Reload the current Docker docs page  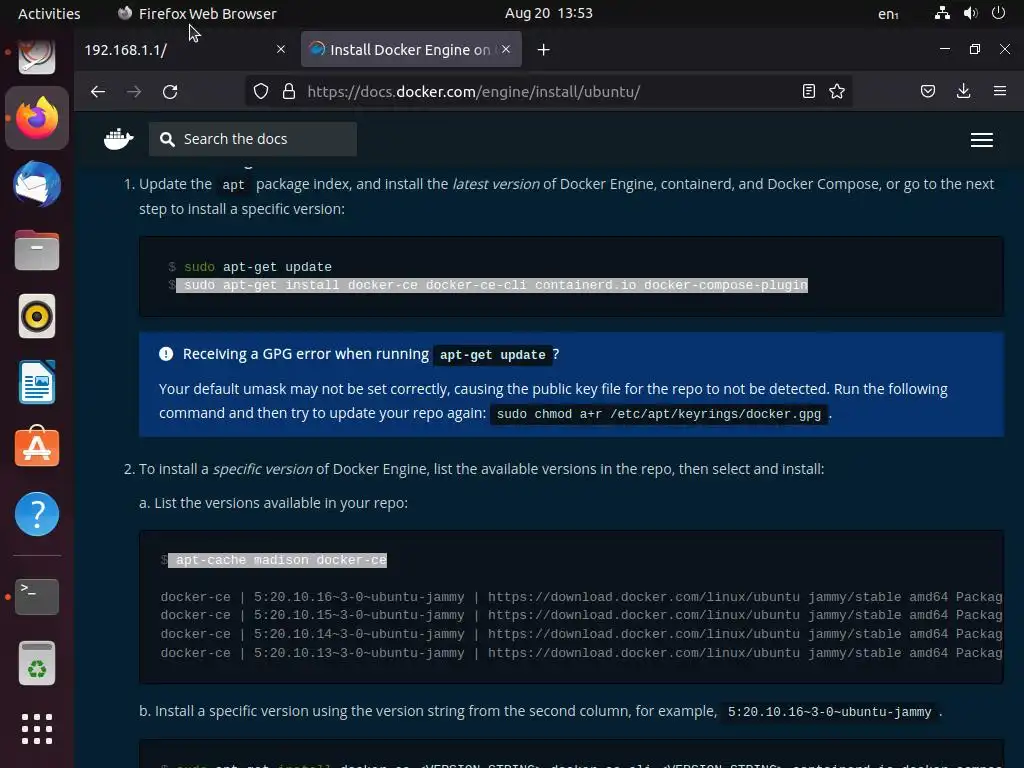click(170, 91)
